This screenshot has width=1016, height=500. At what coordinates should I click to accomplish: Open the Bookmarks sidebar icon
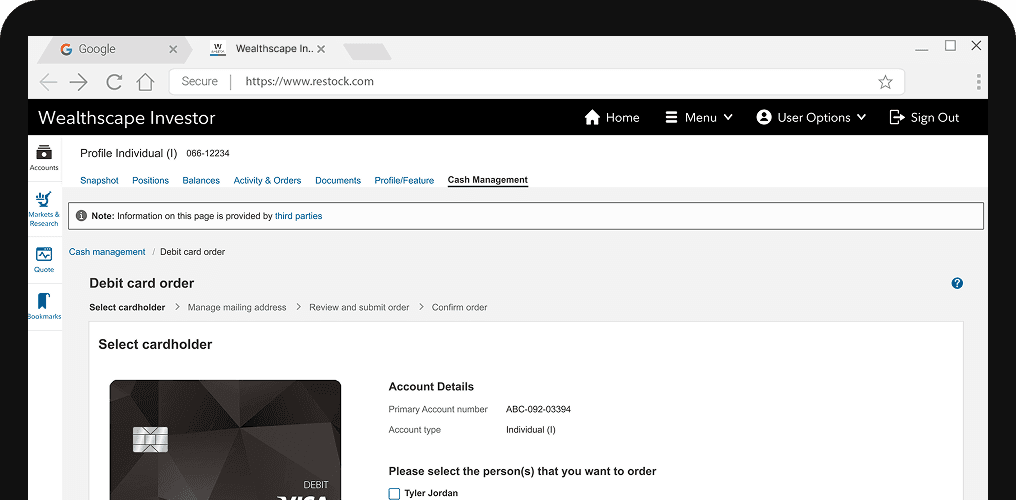click(44, 307)
